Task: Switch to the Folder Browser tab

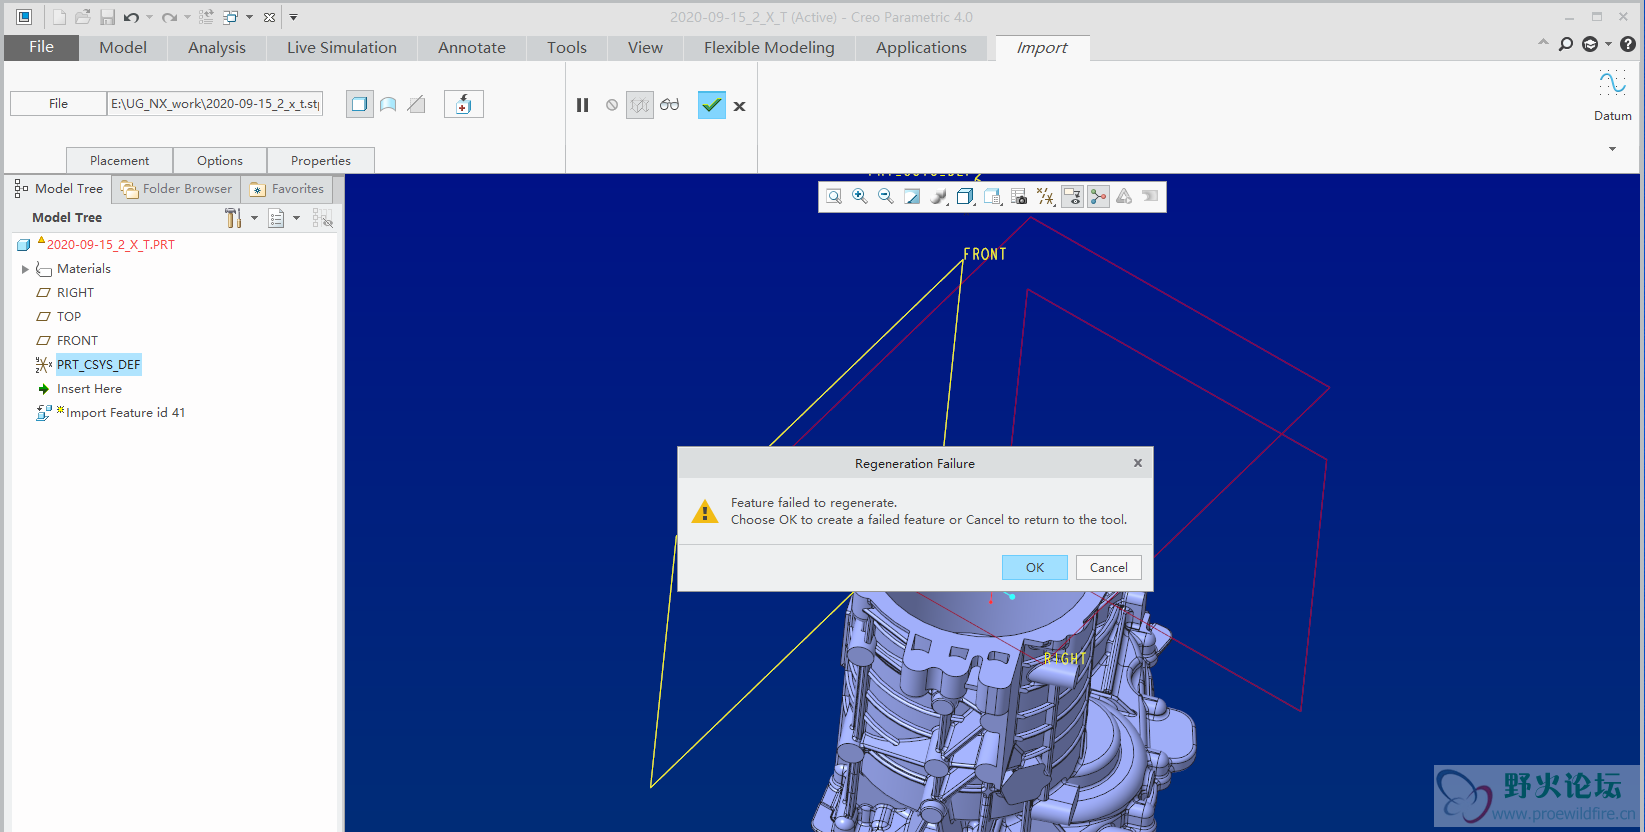Action: (176, 189)
